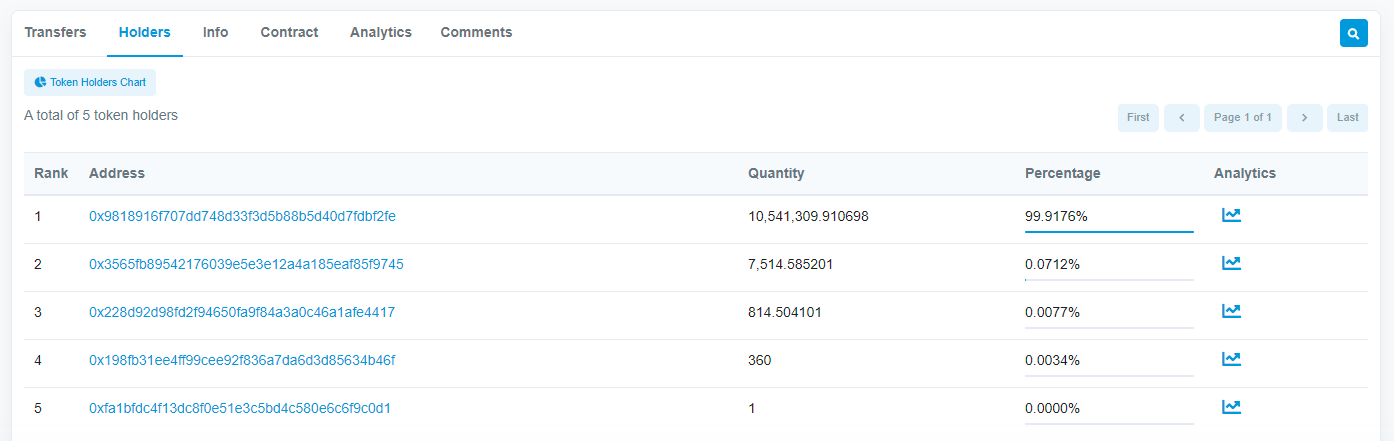Open address starting with 0x3565fb8954
This screenshot has height=441, width=1394.
click(x=246, y=264)
